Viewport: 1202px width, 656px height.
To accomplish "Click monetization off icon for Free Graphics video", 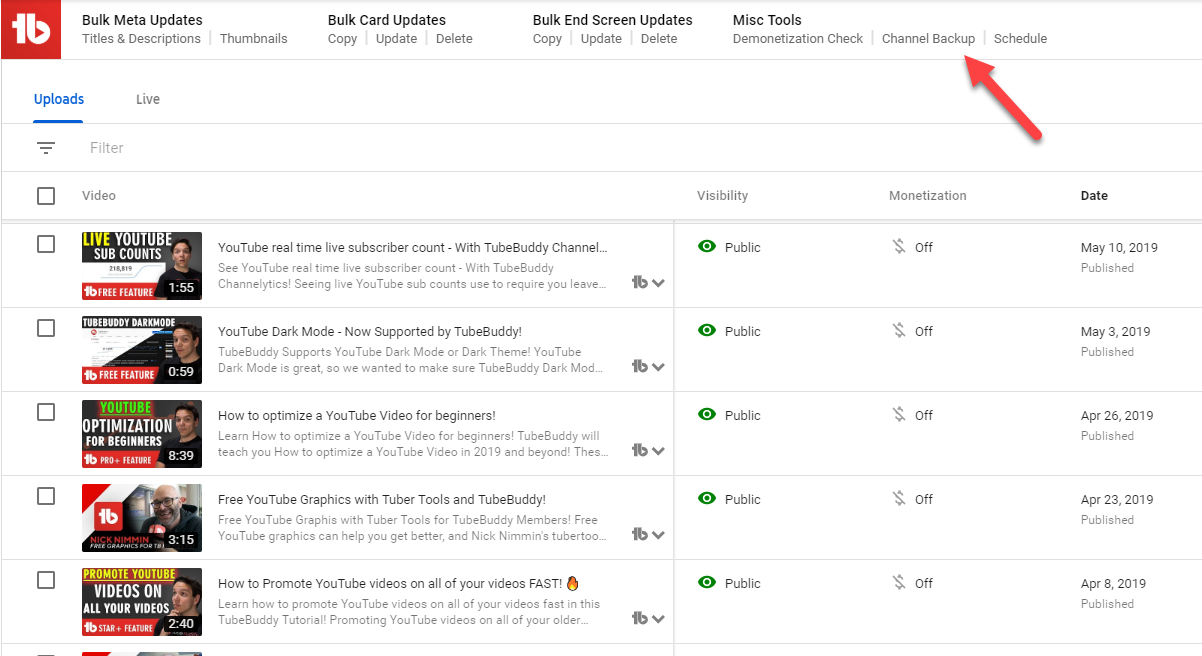I will [899, 499].
